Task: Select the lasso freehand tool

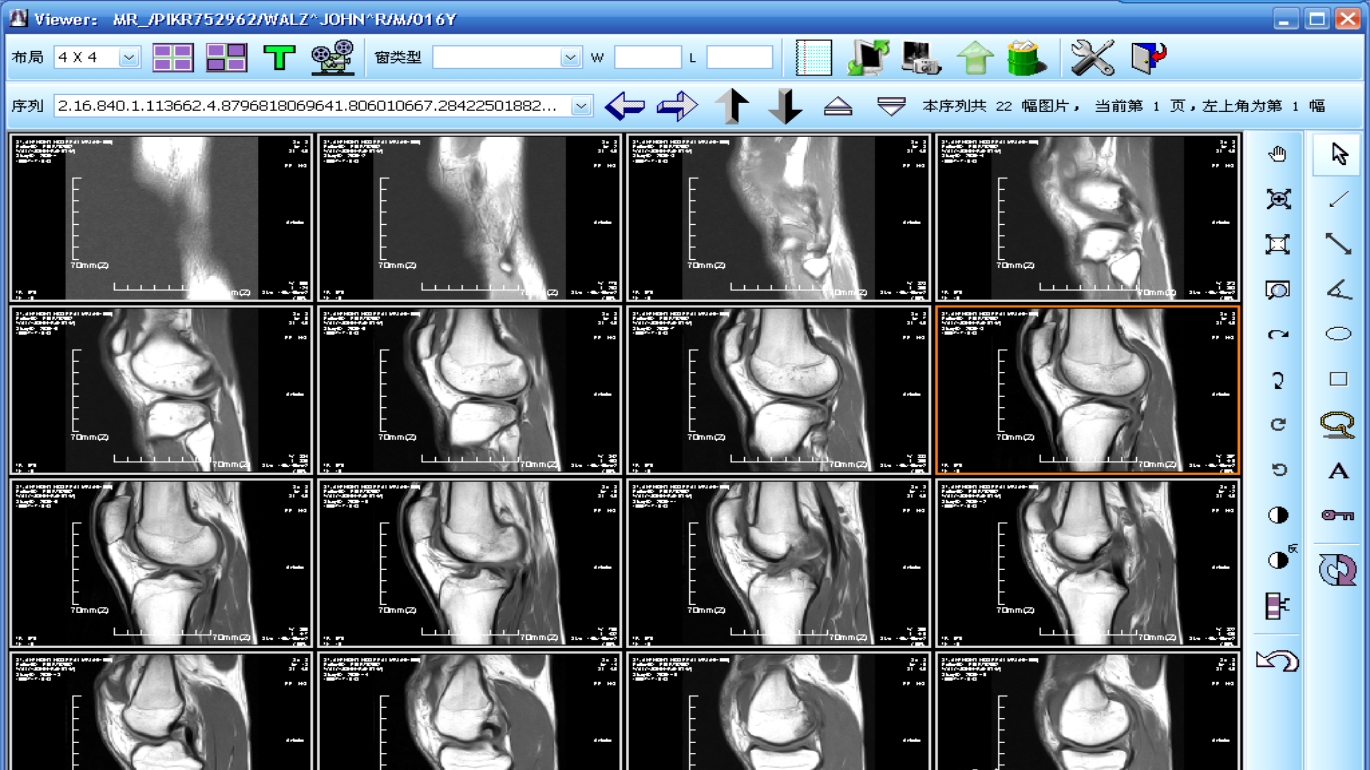Action: point(1338,425)
